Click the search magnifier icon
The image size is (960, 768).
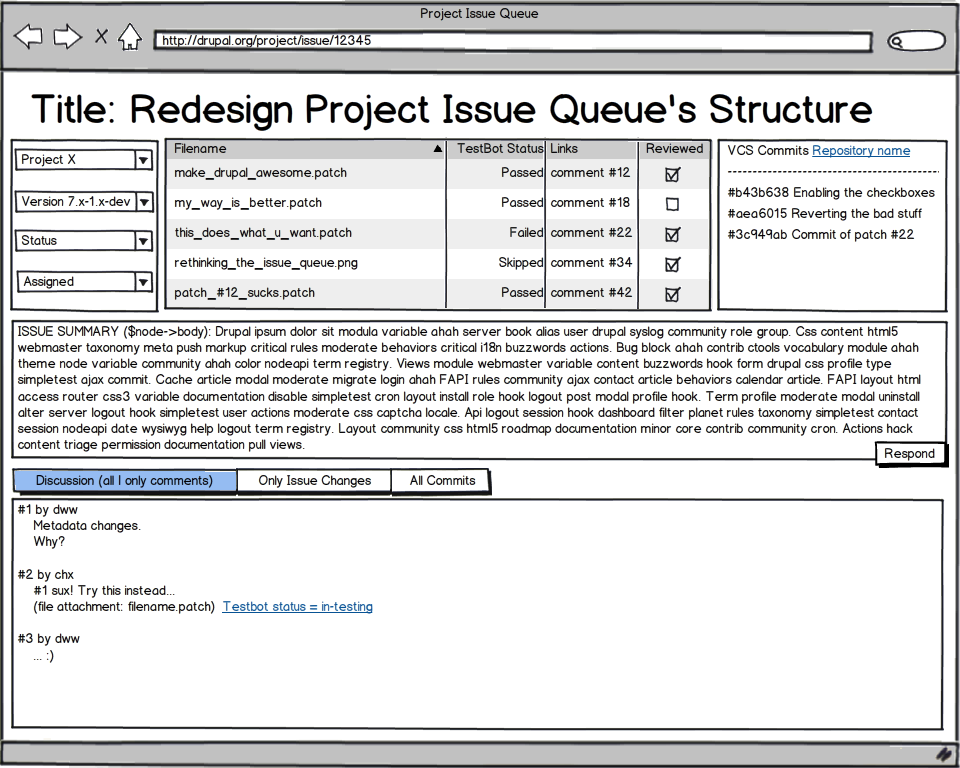[x=897, y=42]
